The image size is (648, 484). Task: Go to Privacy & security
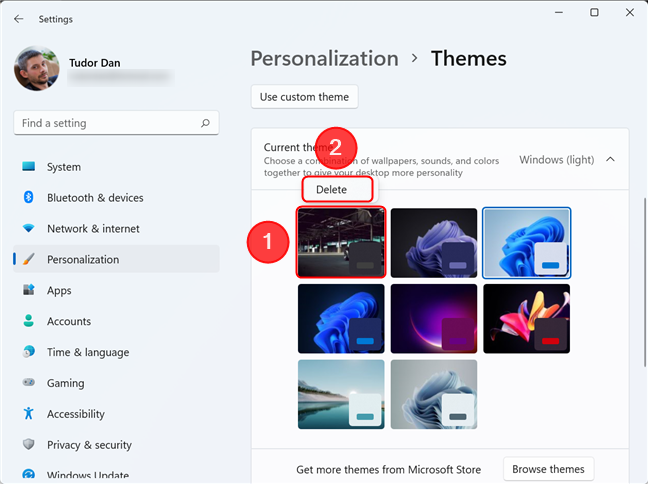point(116,445)
